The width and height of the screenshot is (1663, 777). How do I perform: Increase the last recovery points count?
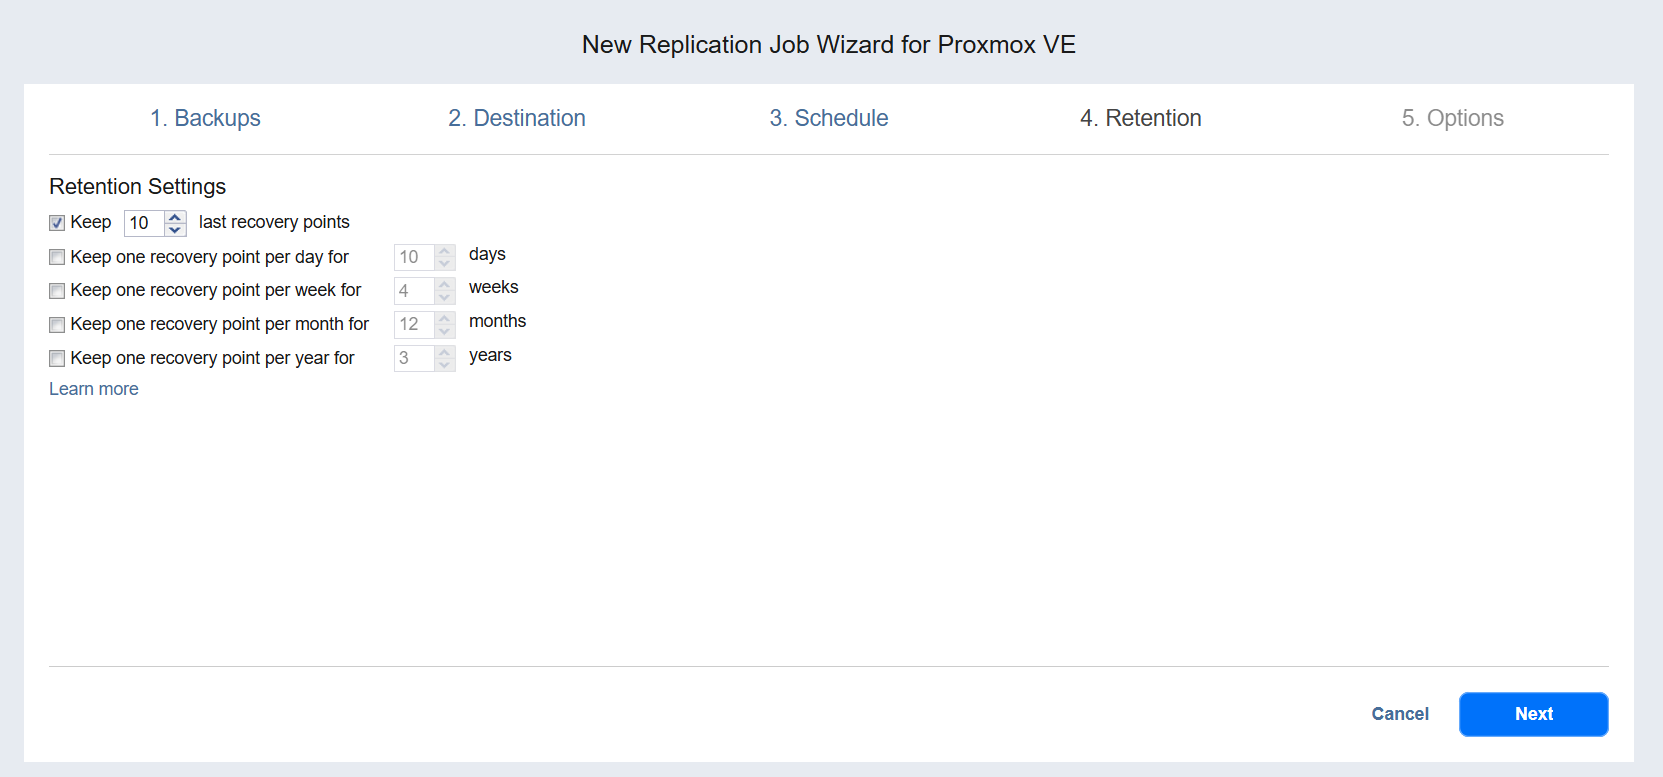175,217
